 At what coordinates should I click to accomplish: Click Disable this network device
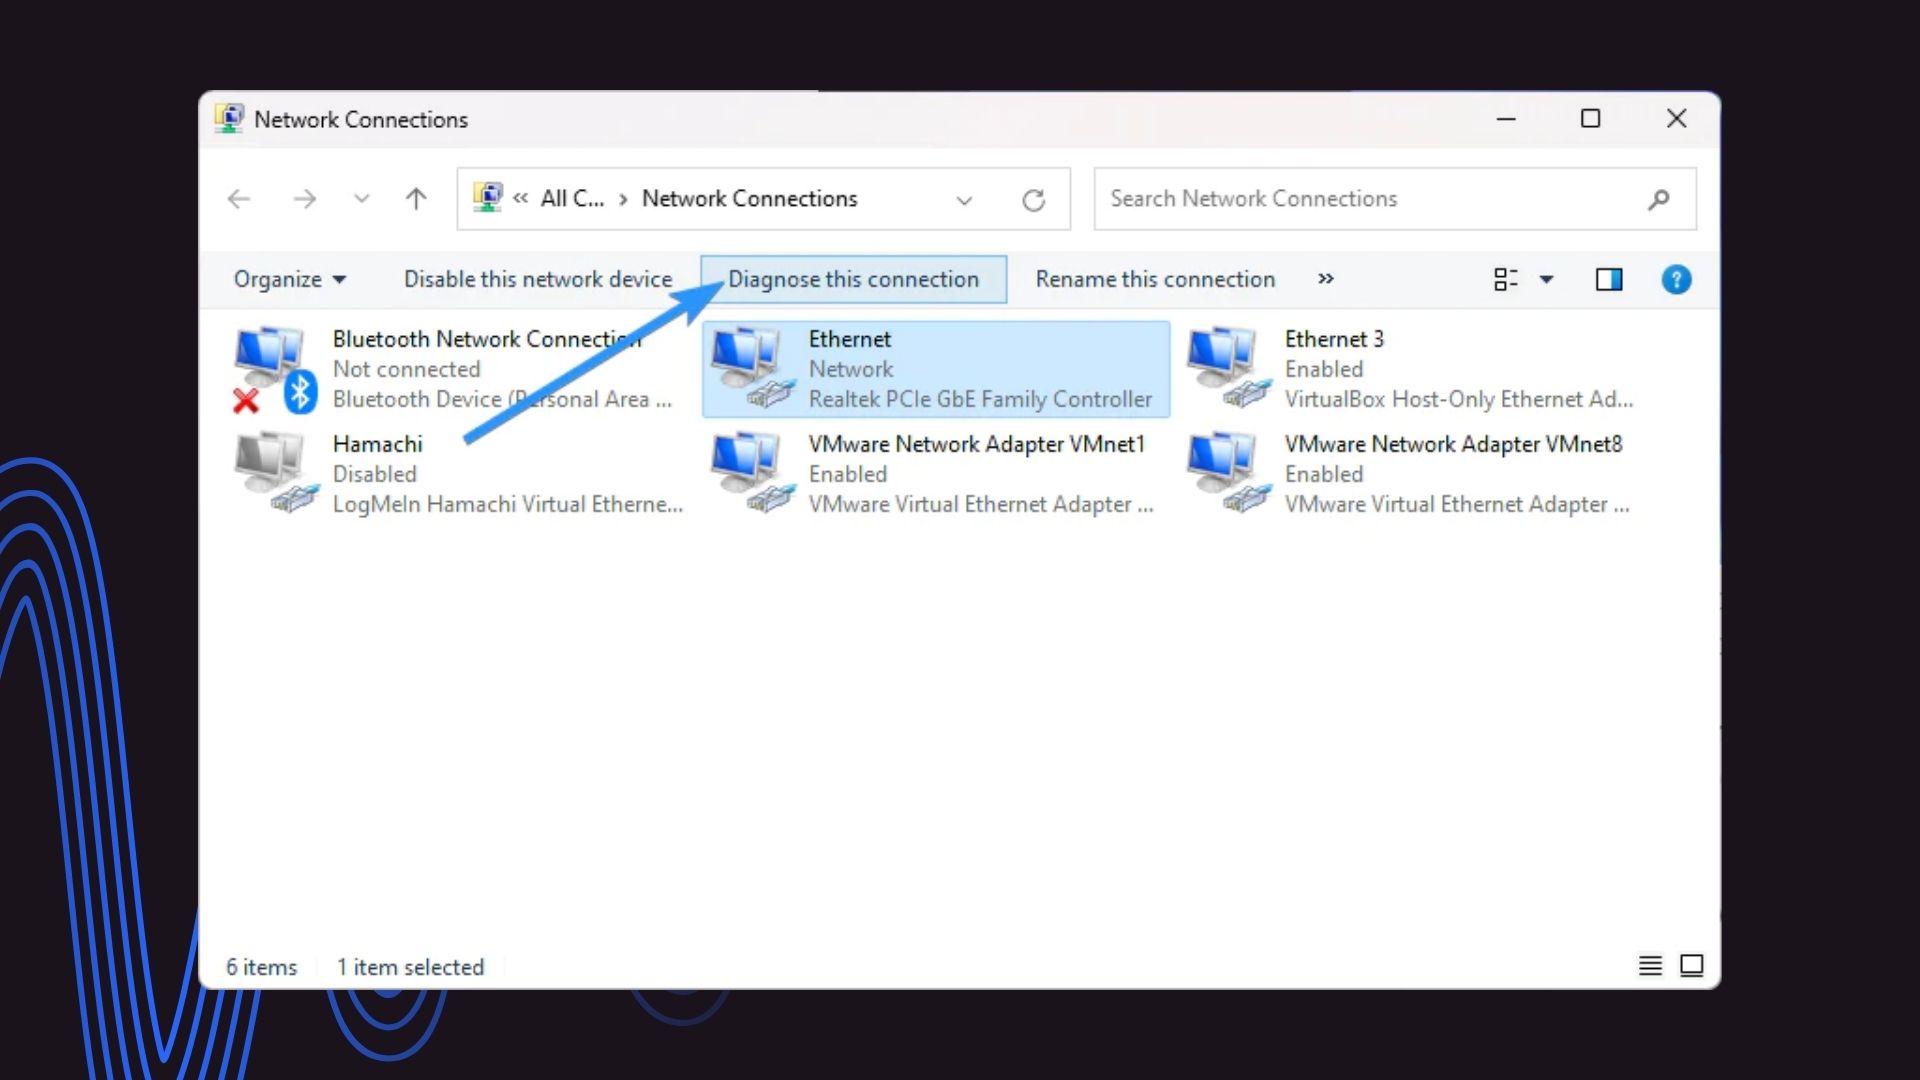(x=538, y=279)
